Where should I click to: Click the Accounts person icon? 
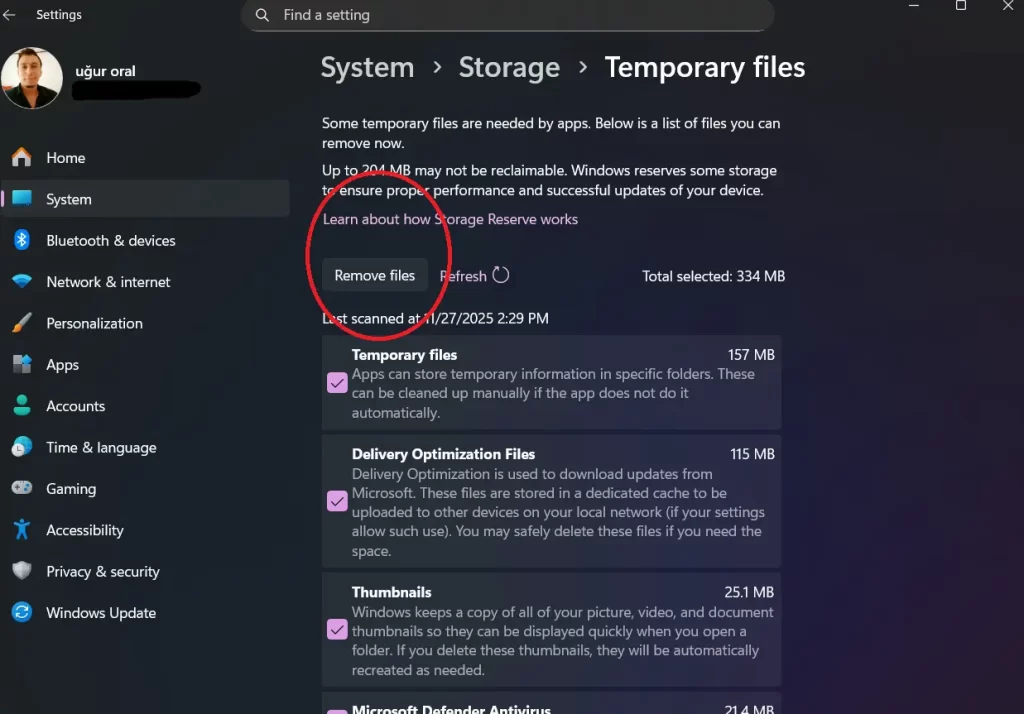click(22, 405)
